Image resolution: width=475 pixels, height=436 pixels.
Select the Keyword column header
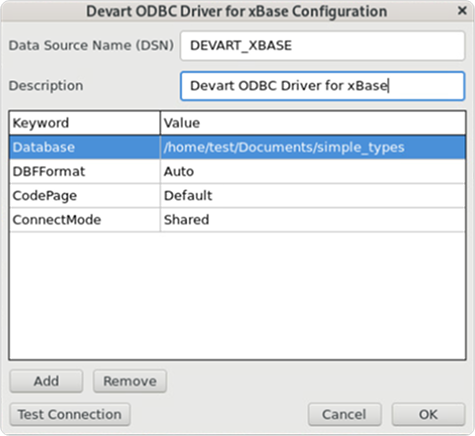coord(85,123)
